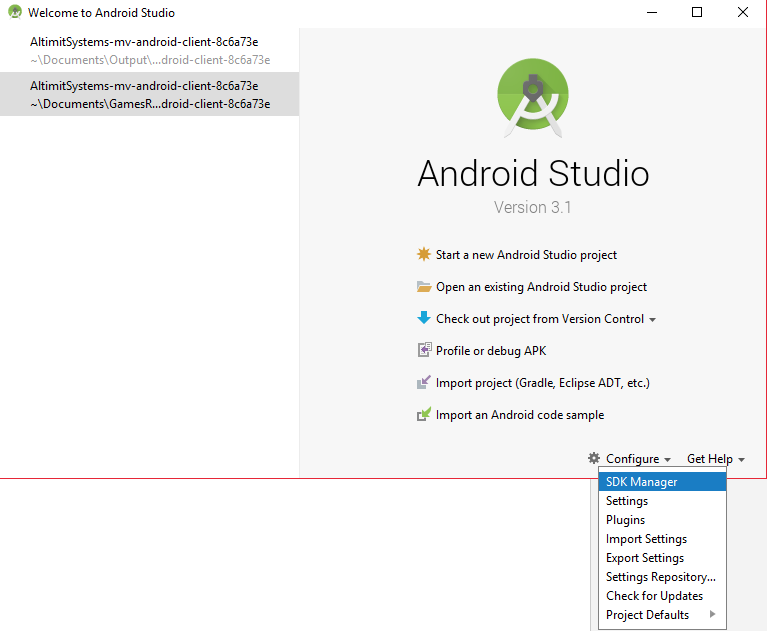Expand the Version Control dropdown arrow
The height and width of the screenshot is (631, 767).
click(x=652, y=320)
